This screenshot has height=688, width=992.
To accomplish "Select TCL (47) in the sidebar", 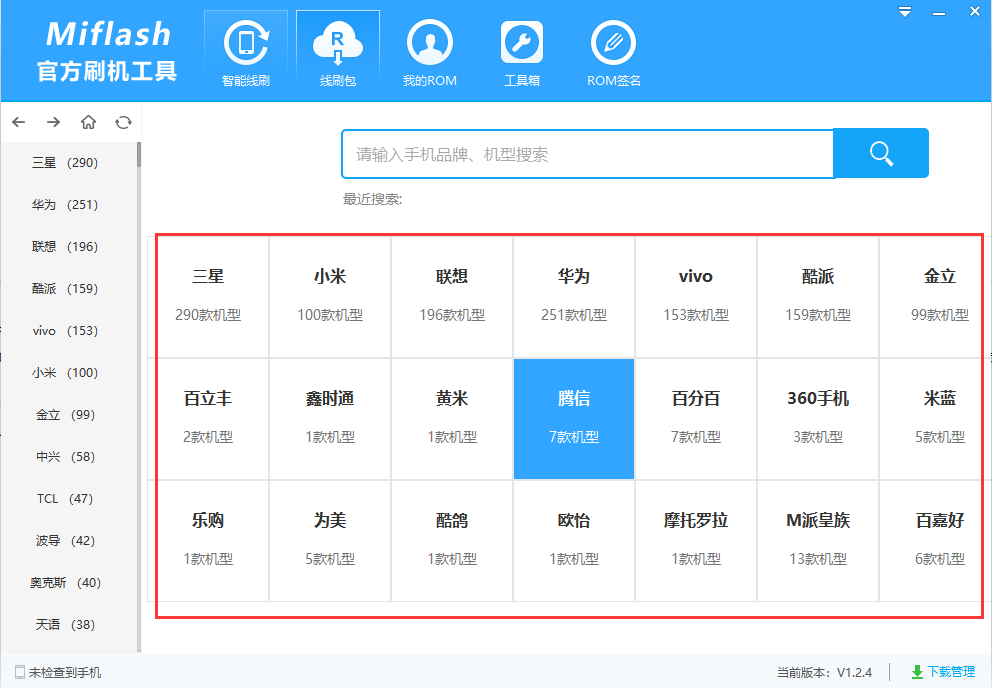I will click(x=66, y=498).
